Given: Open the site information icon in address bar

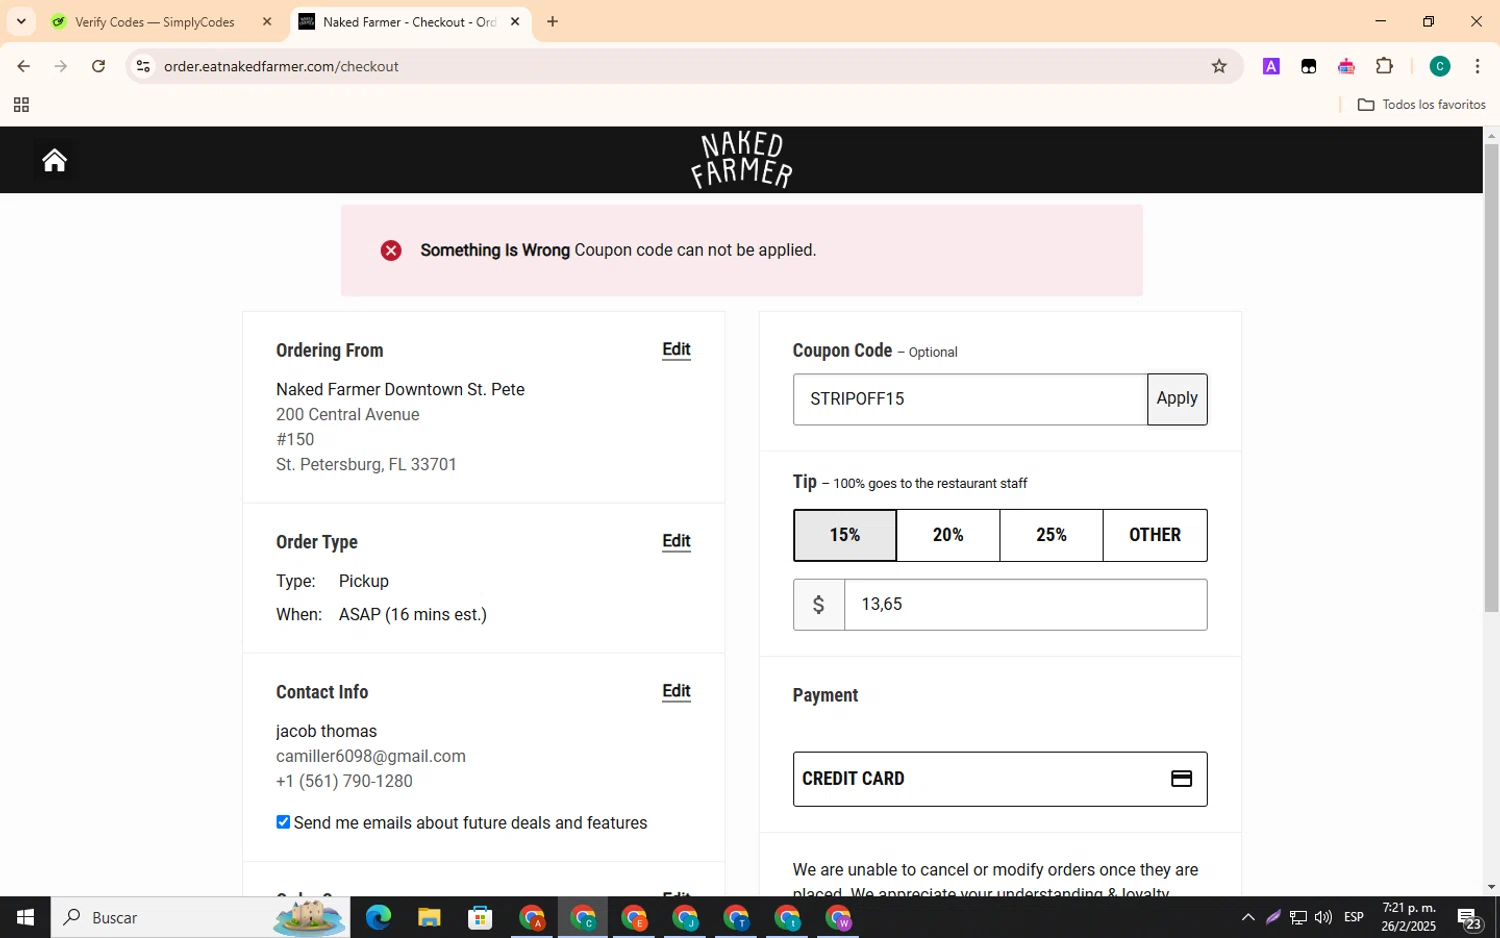Looking at the screenshot, I should (x=143, y=66).
